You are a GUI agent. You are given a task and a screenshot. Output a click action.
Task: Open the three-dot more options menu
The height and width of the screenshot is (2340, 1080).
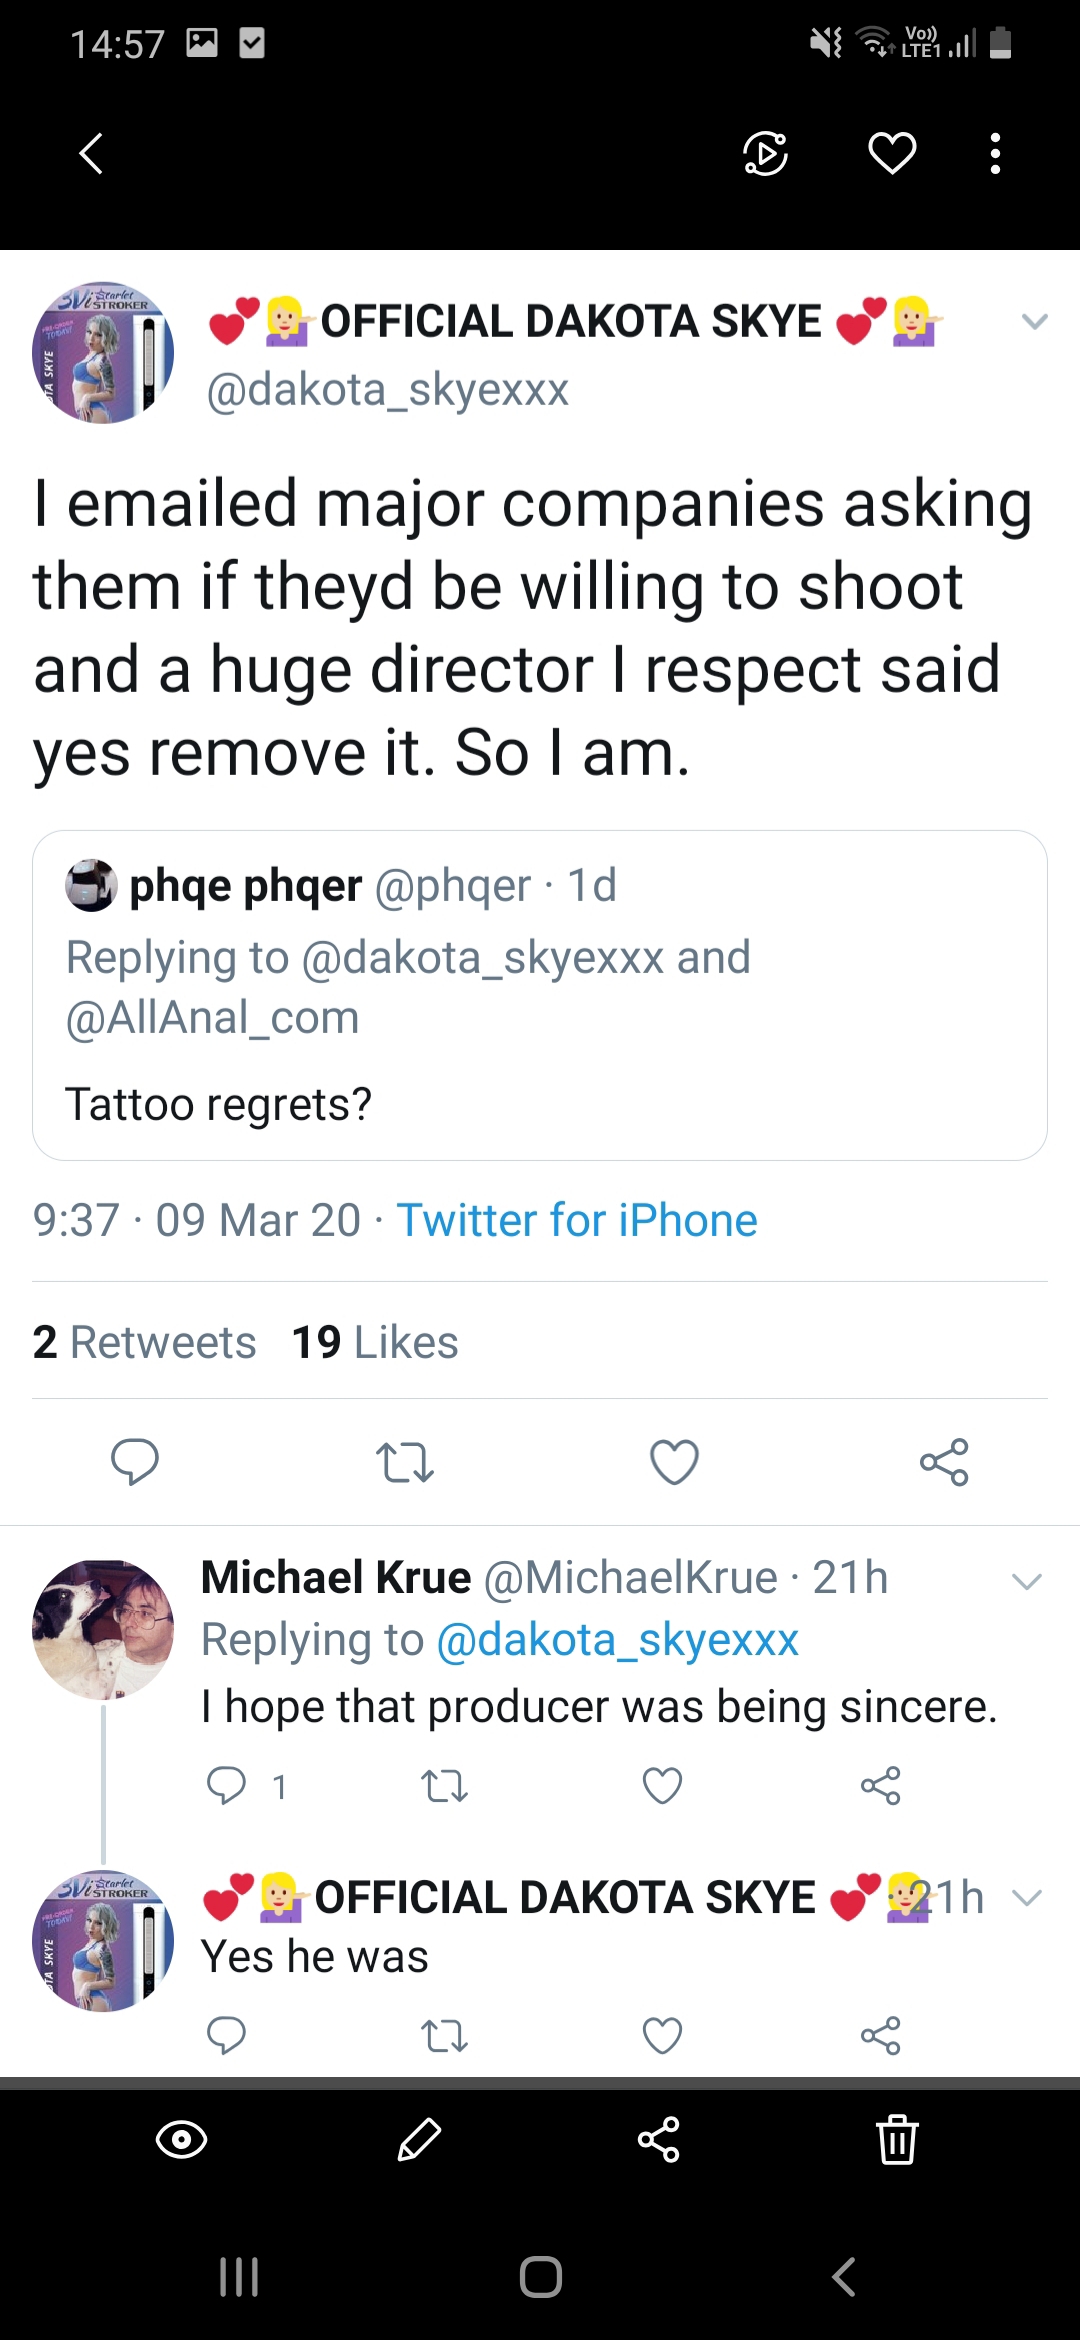point(995,153)
